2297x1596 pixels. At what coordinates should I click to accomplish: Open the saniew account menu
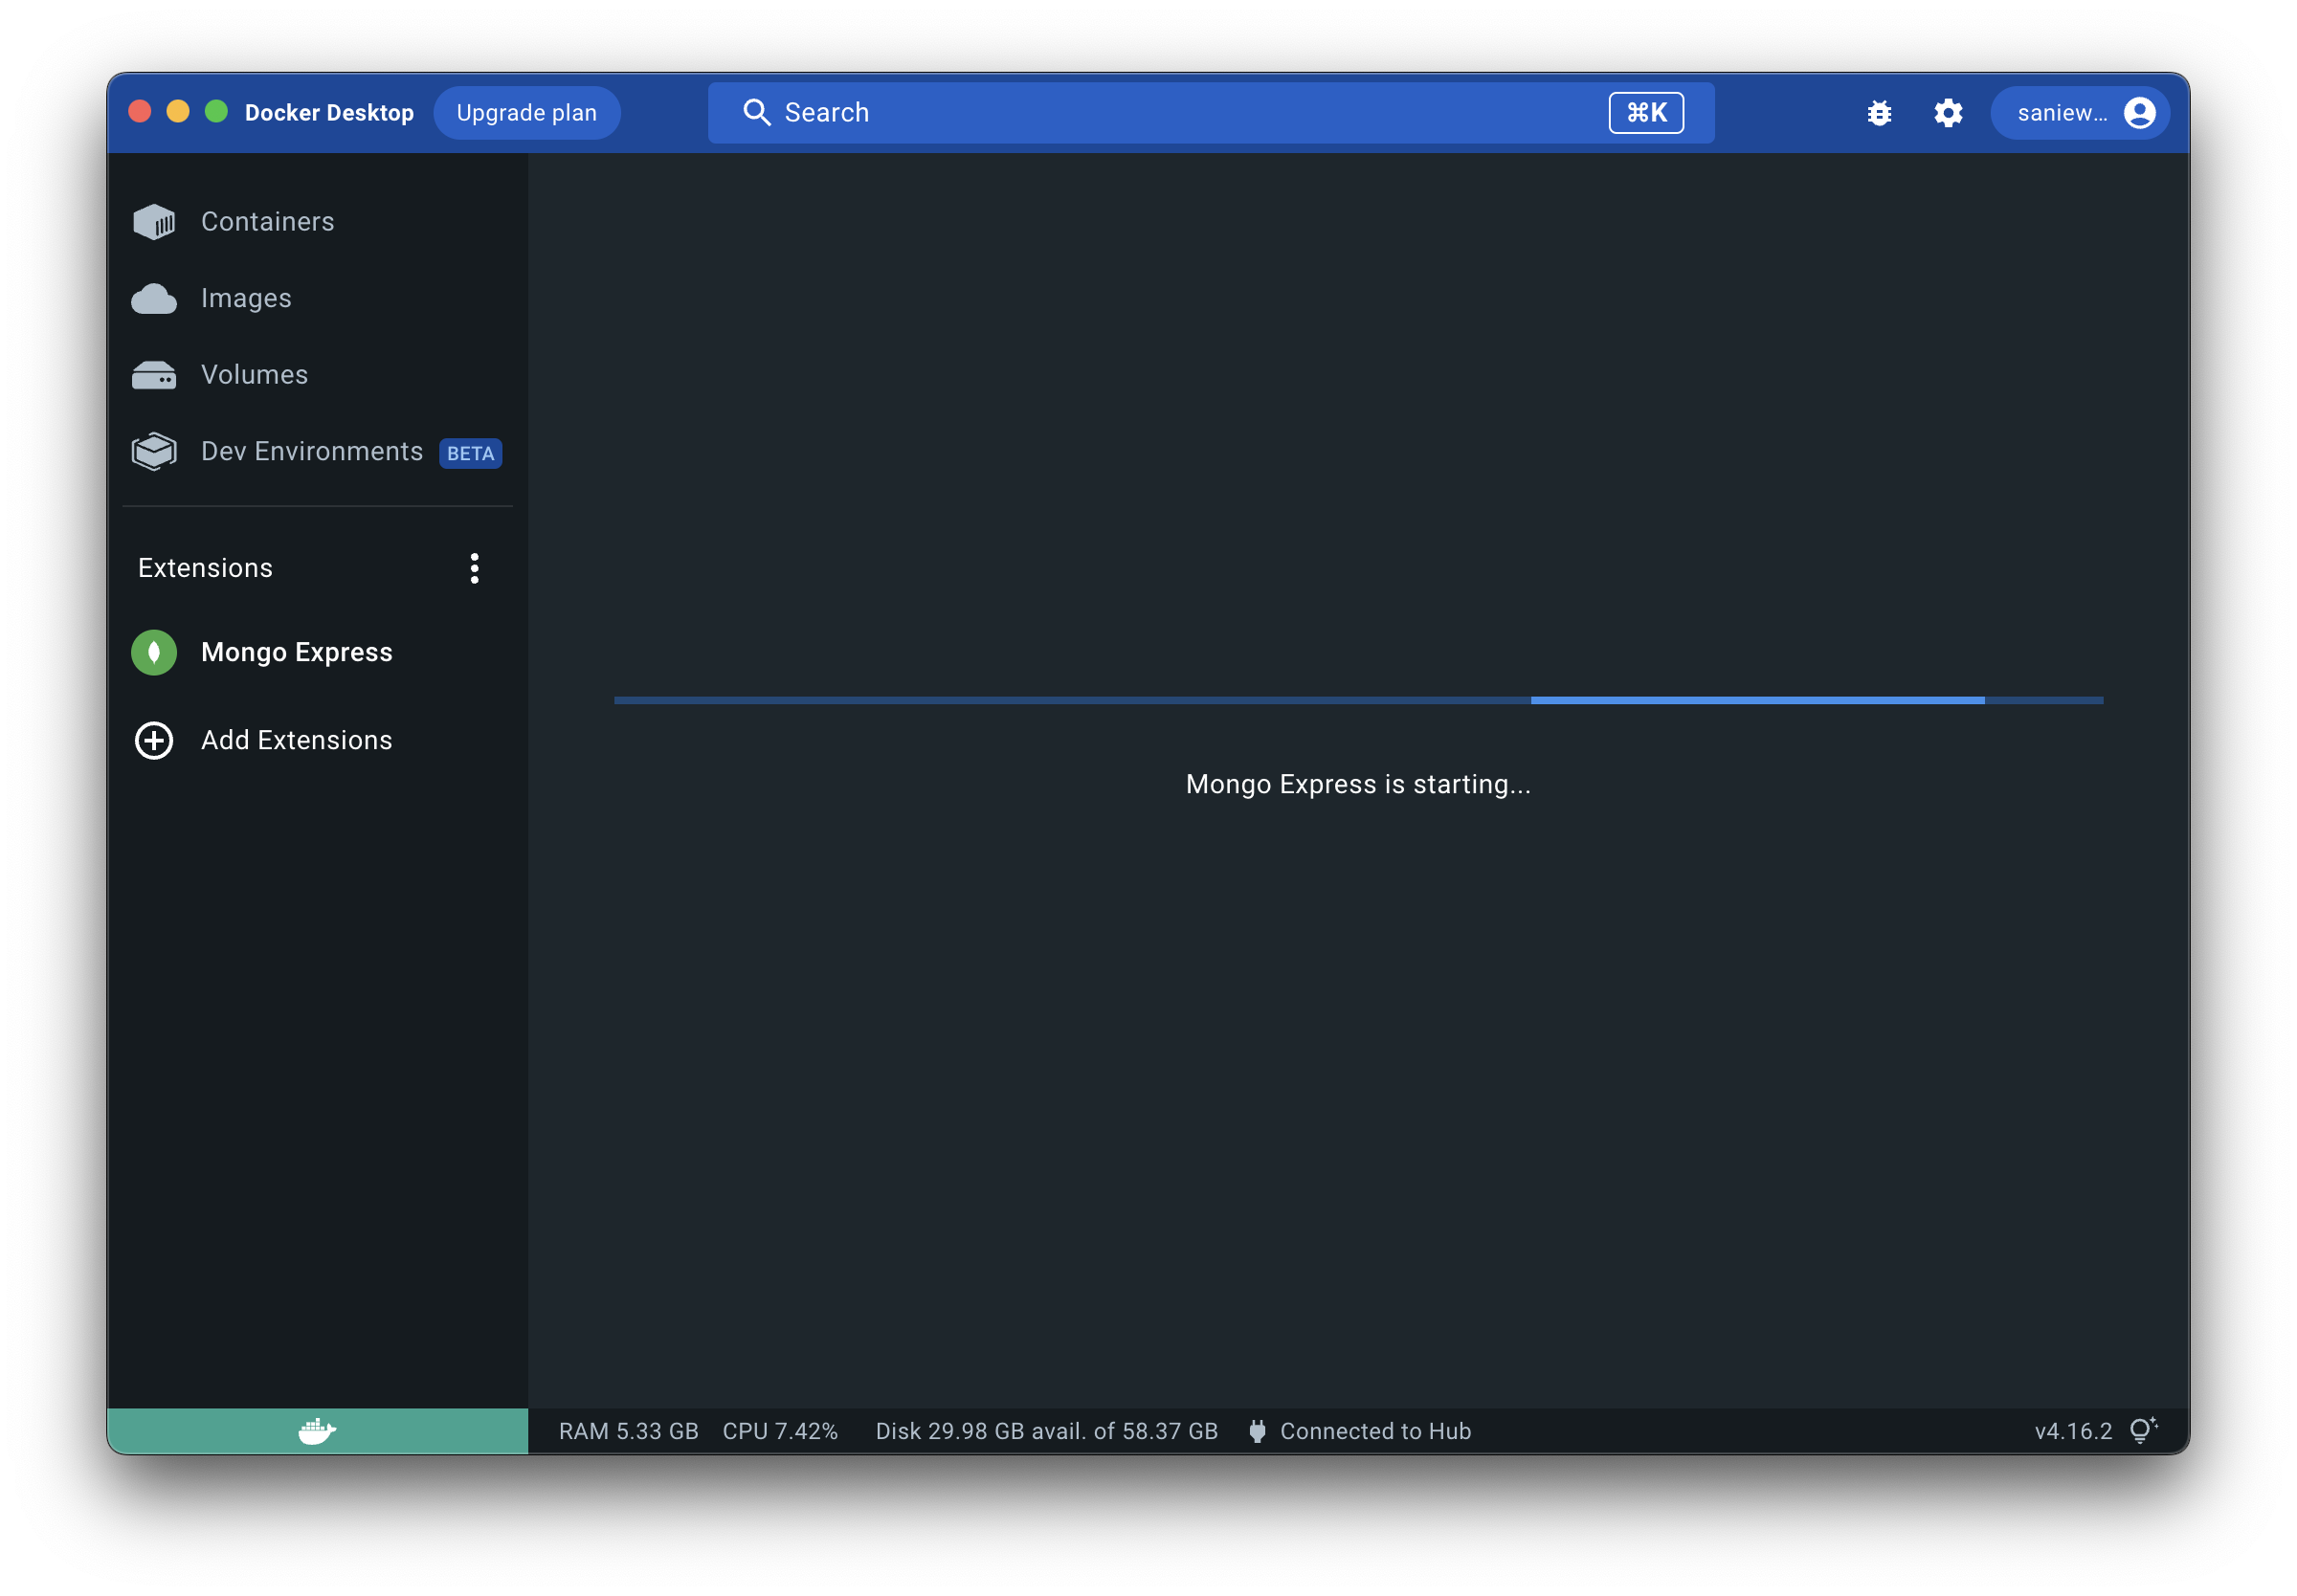[x=2083, y=113]
